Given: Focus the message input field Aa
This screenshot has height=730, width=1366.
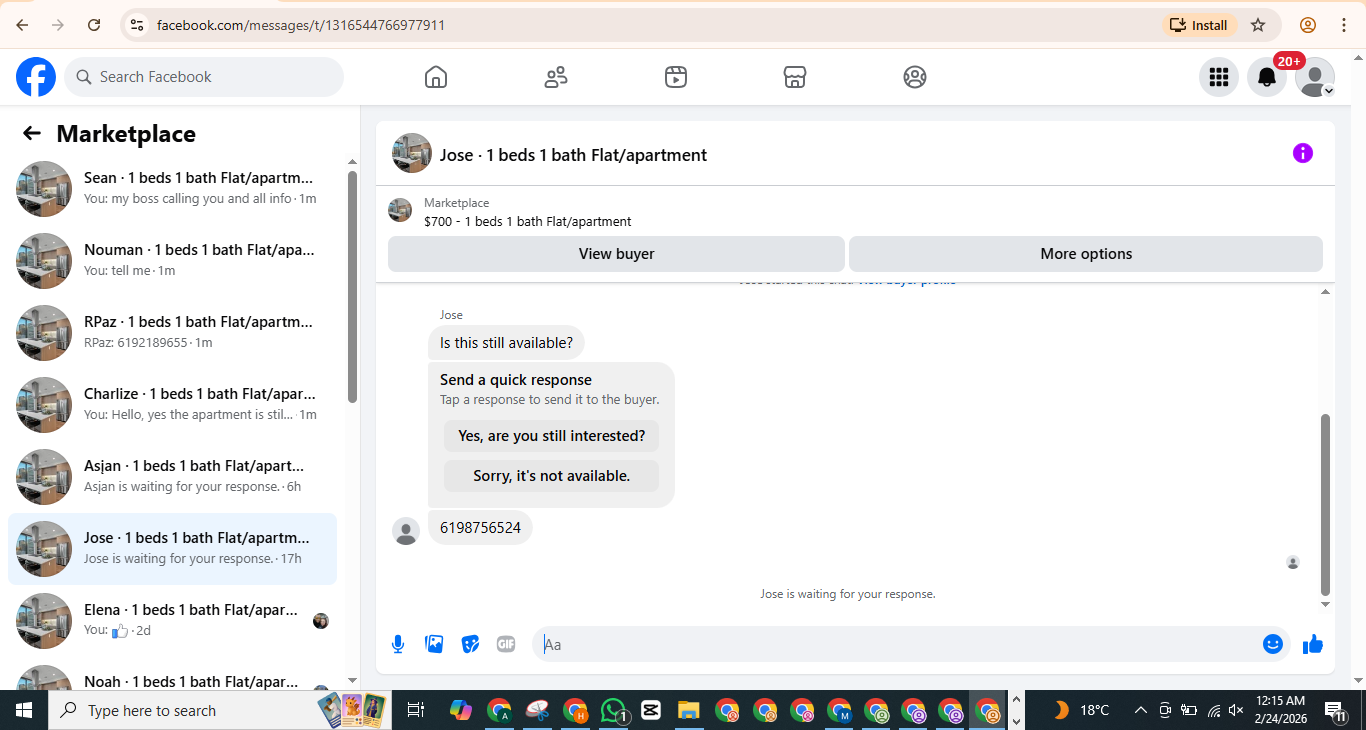Looking at the screenshot, I should (x=895, y=644).
